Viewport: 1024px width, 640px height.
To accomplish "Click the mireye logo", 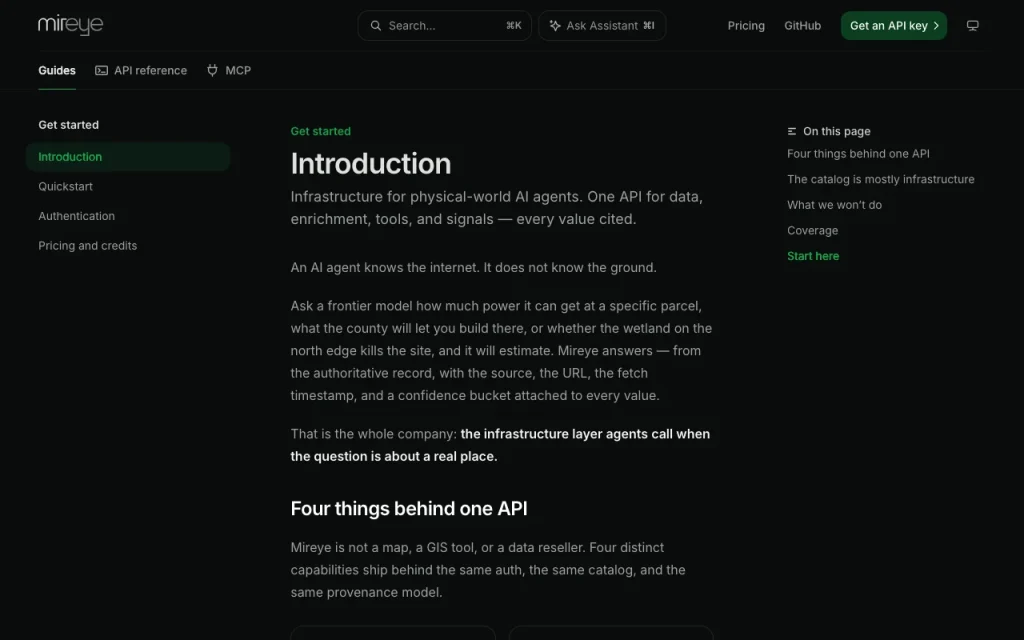I will pos(71,25).
